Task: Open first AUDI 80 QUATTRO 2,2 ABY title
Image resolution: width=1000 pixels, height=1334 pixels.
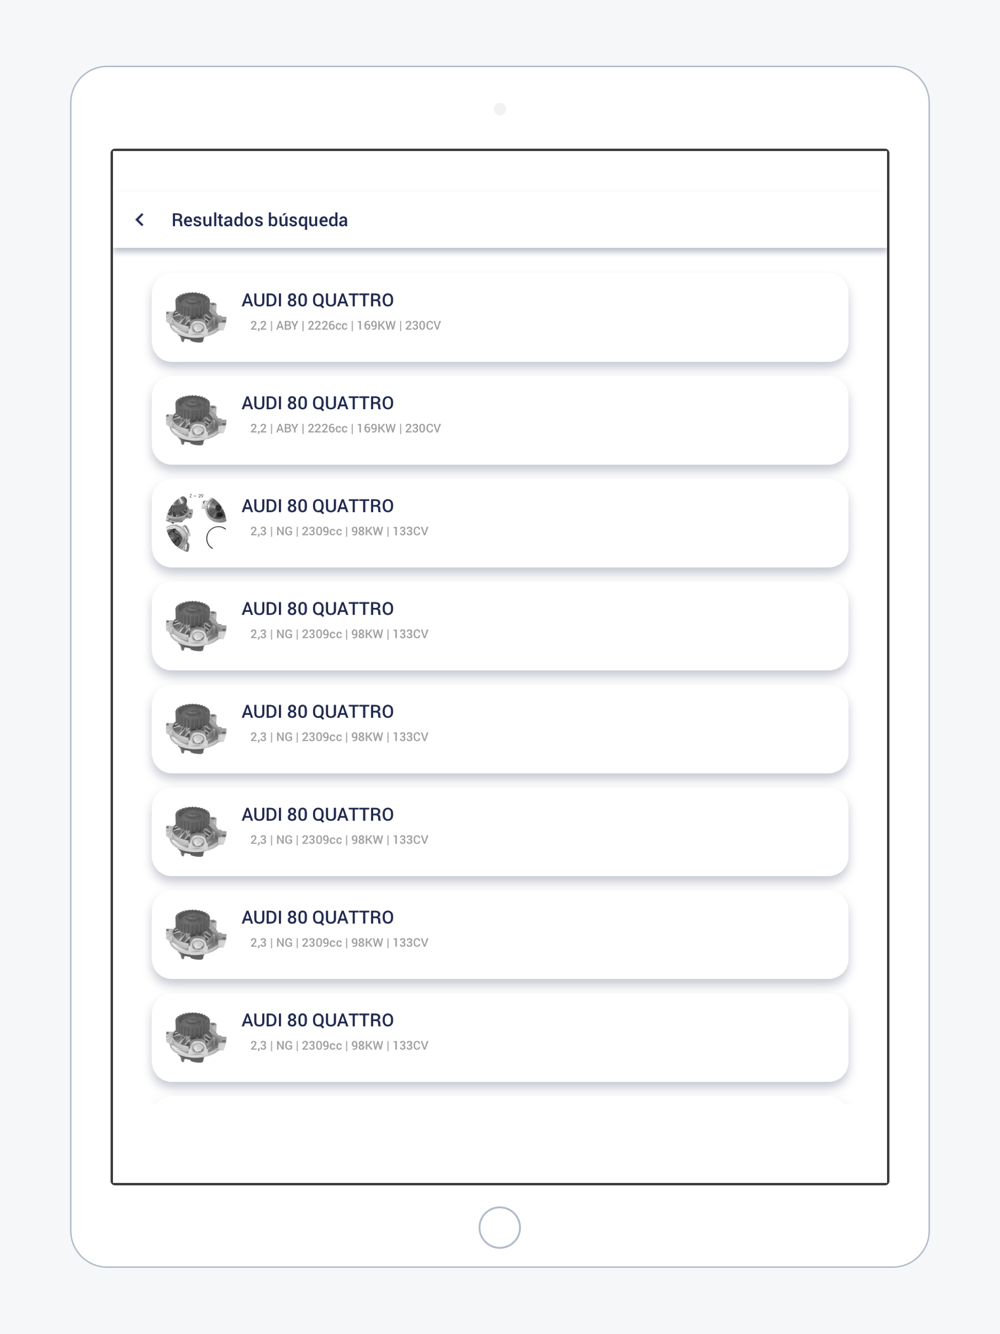Action: coord(317,300)
